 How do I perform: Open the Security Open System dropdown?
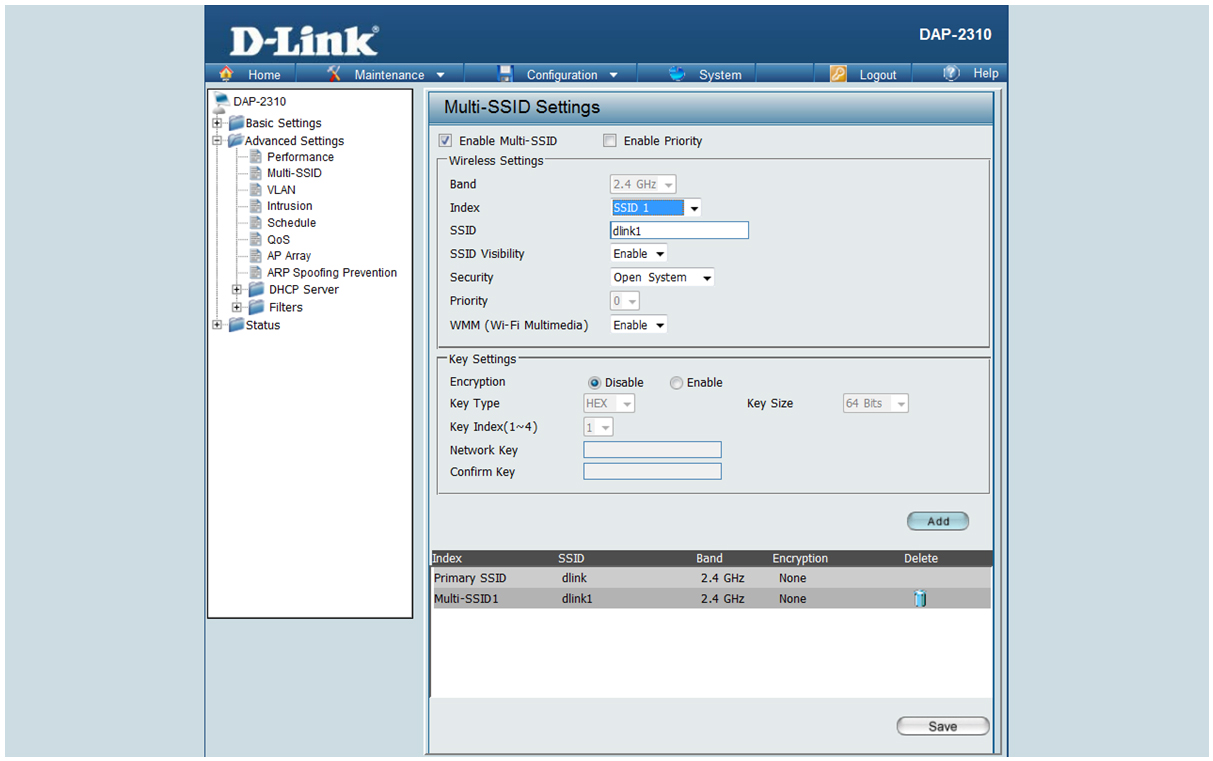pyautogui.click(x=662, y=278)
